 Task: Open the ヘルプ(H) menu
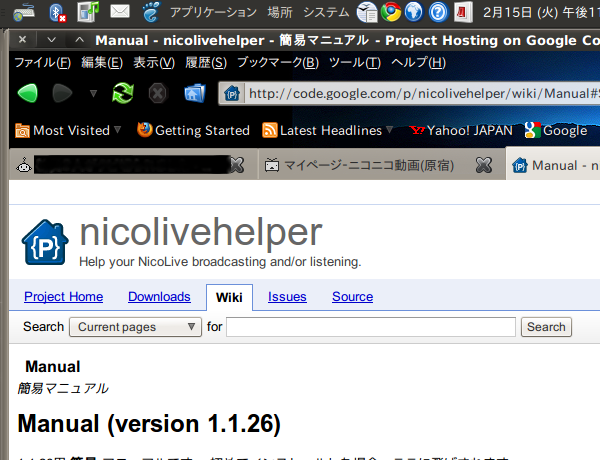tap(418, 62)
